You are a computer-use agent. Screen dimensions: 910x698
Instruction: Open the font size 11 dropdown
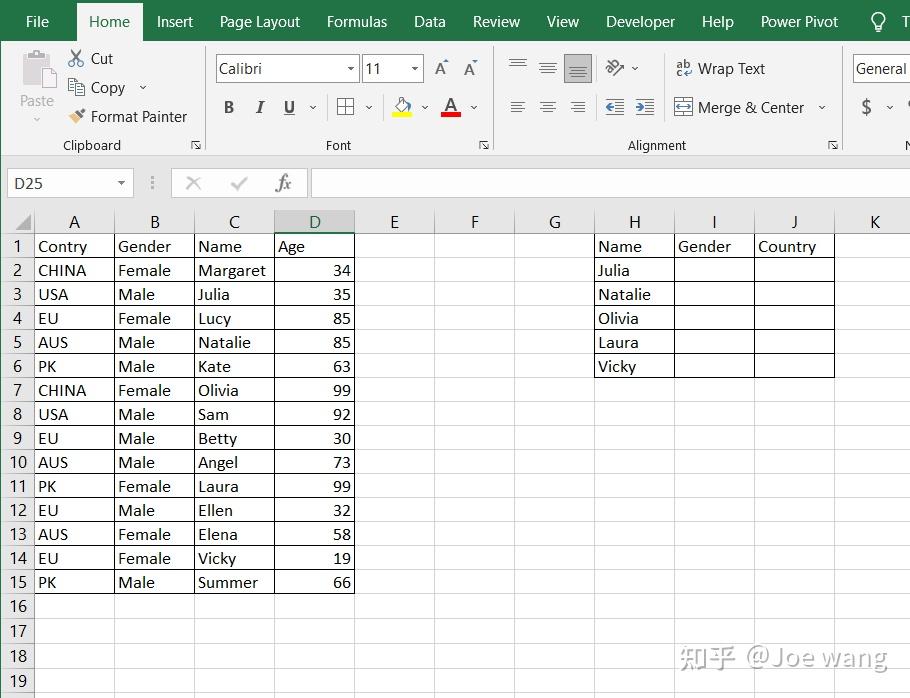point(414,68)
